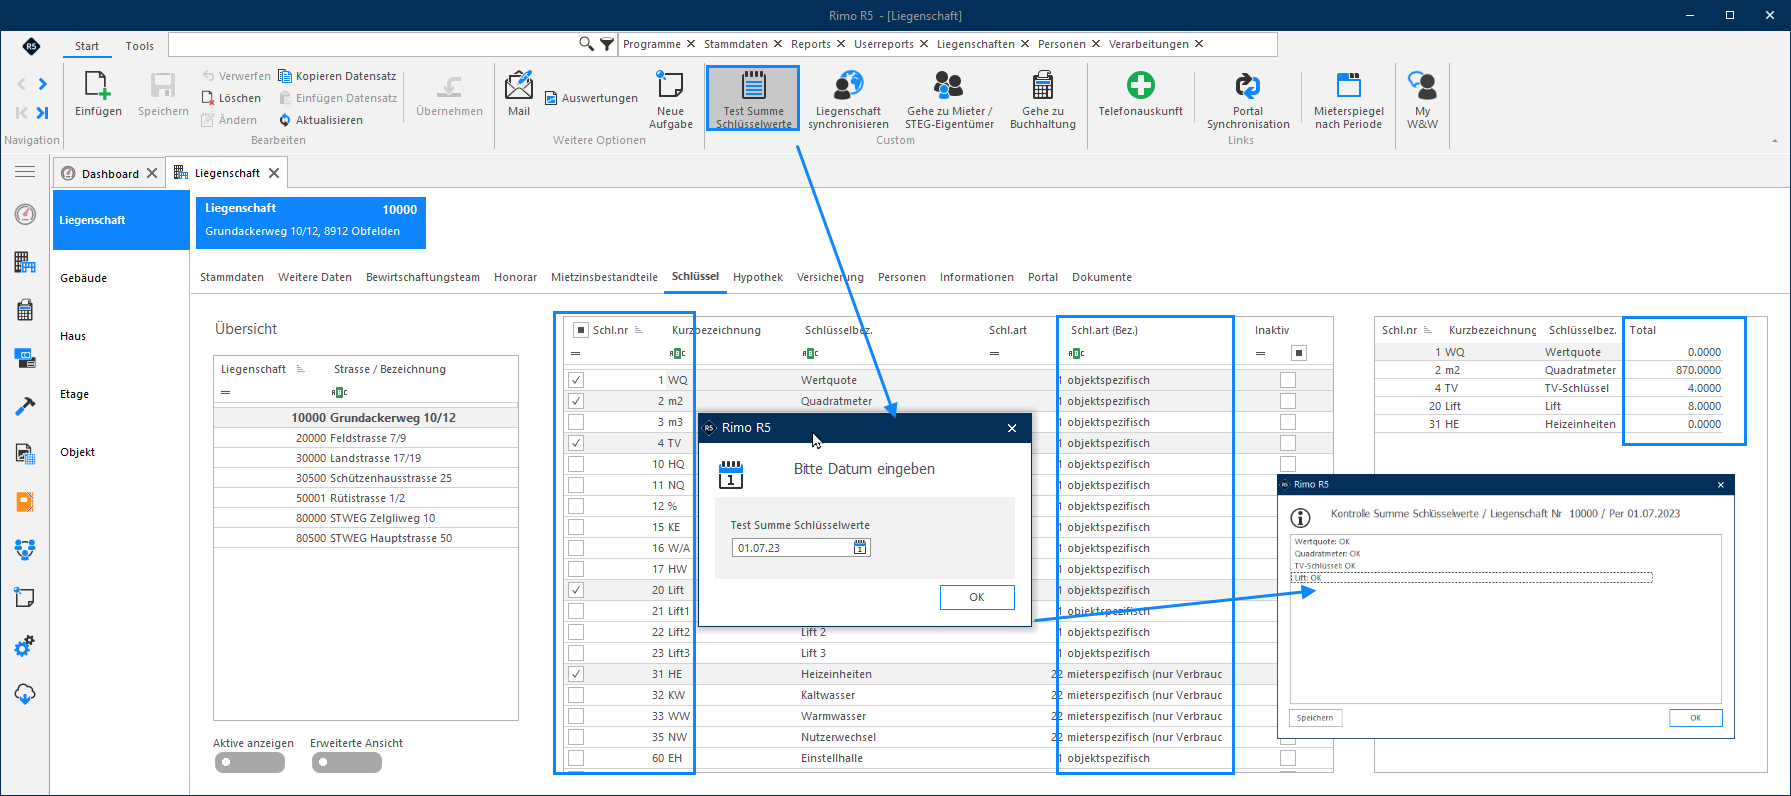The height and width of the screenshot is (796, 1791).
Task: Select 80500 STWEG Hauptstrasse 50 row
Action: point(366,538)
